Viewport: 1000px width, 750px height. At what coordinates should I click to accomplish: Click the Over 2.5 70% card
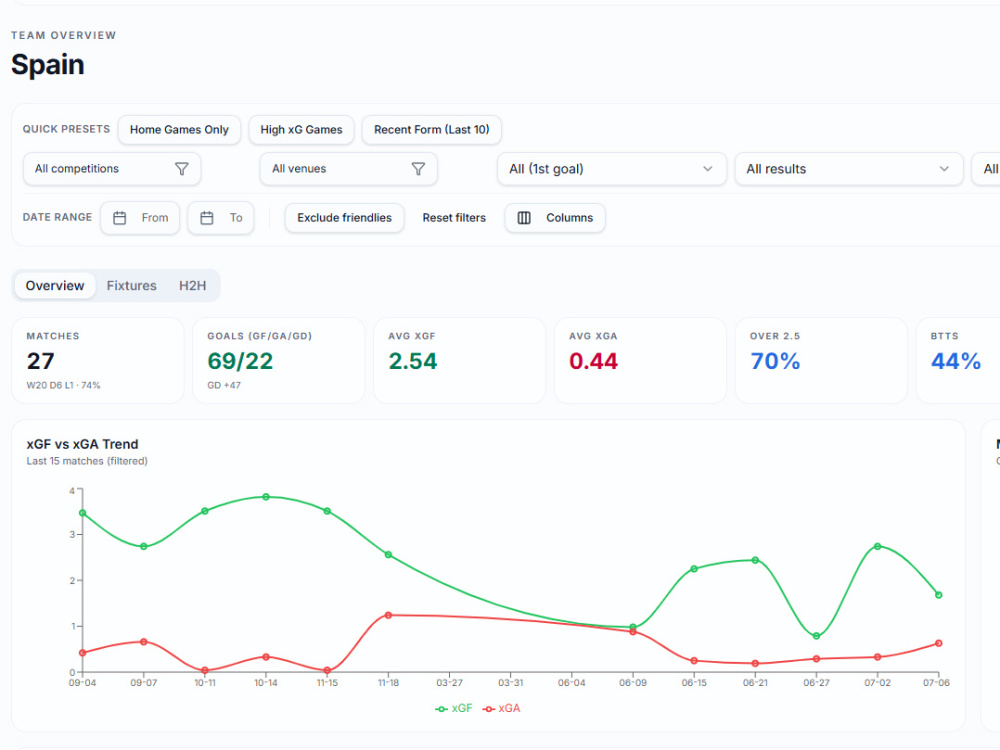821,360
